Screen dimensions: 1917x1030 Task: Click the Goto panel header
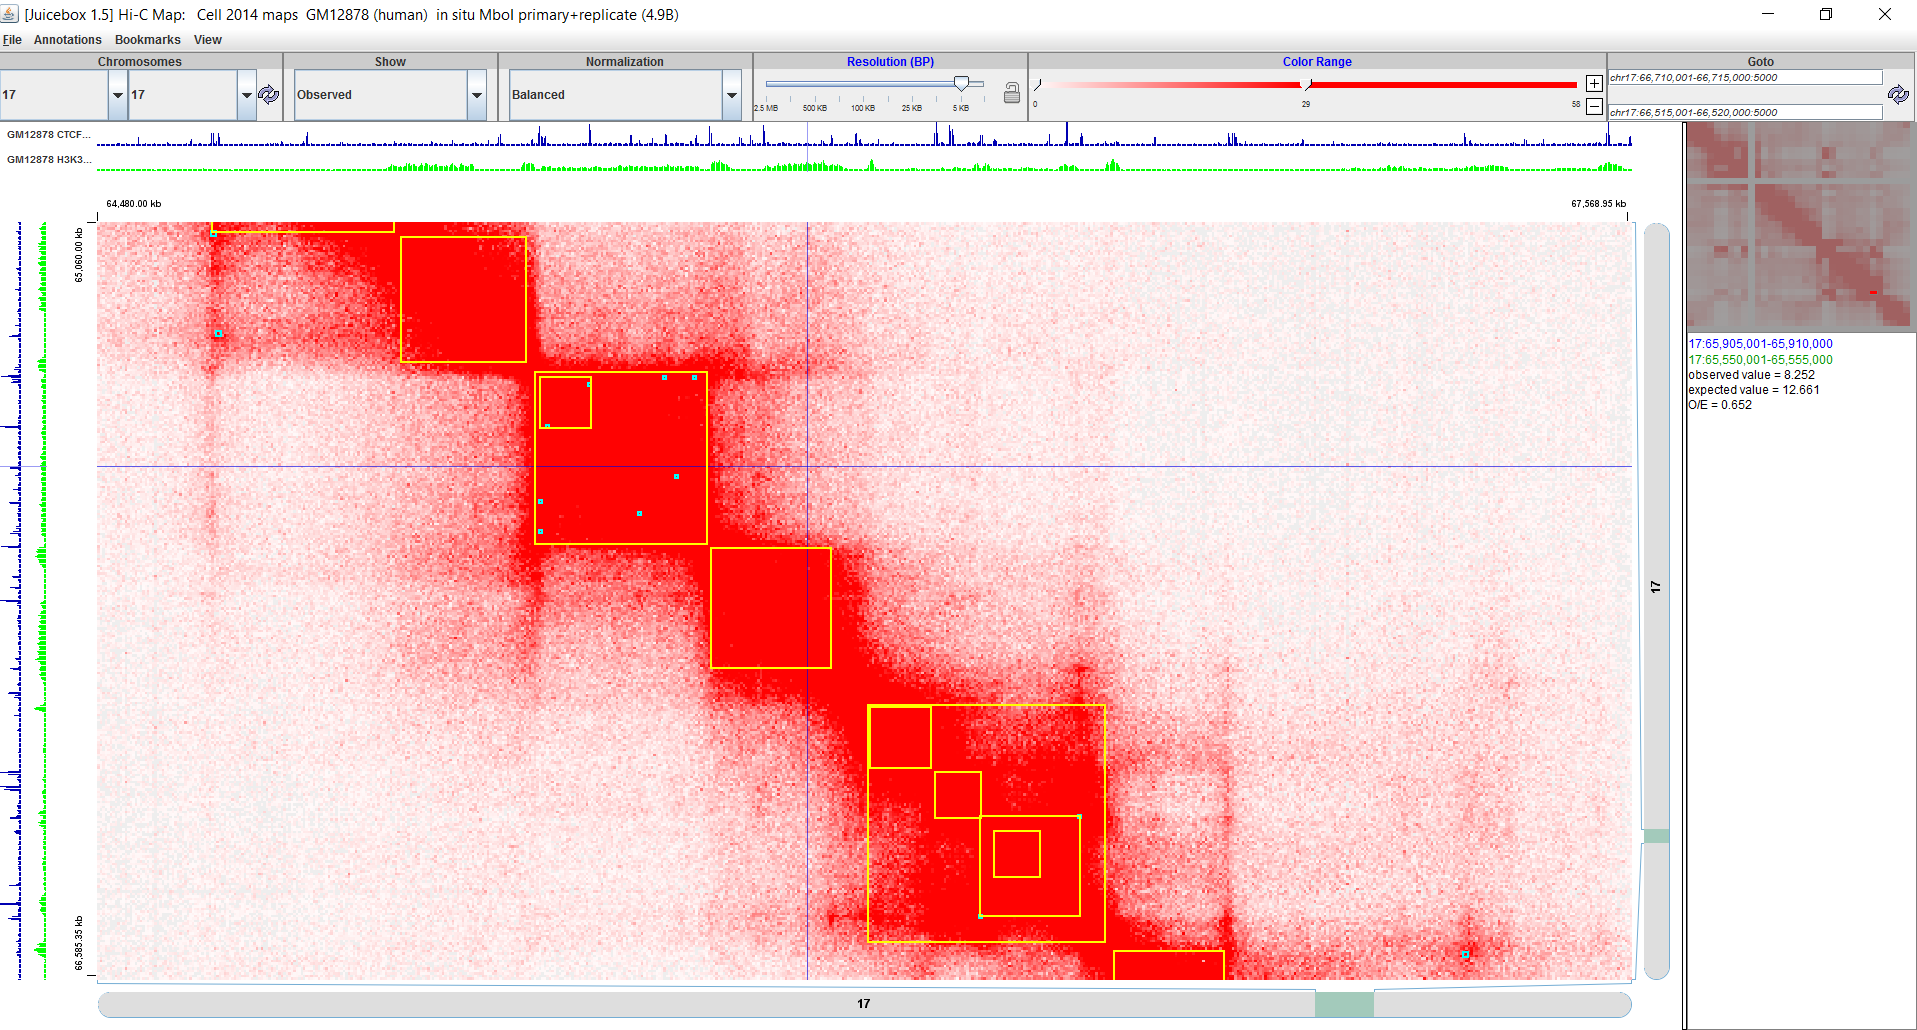(1761, 62)
